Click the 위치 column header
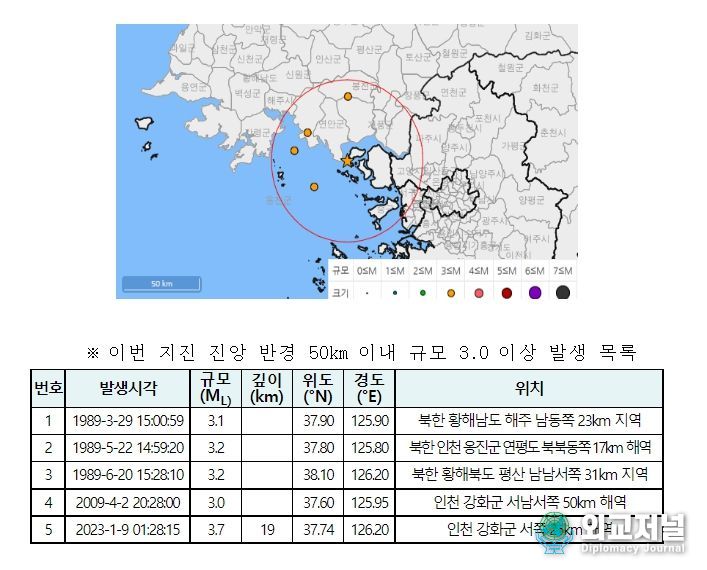This screenshot has height=570, width=707. coord(529,388)
